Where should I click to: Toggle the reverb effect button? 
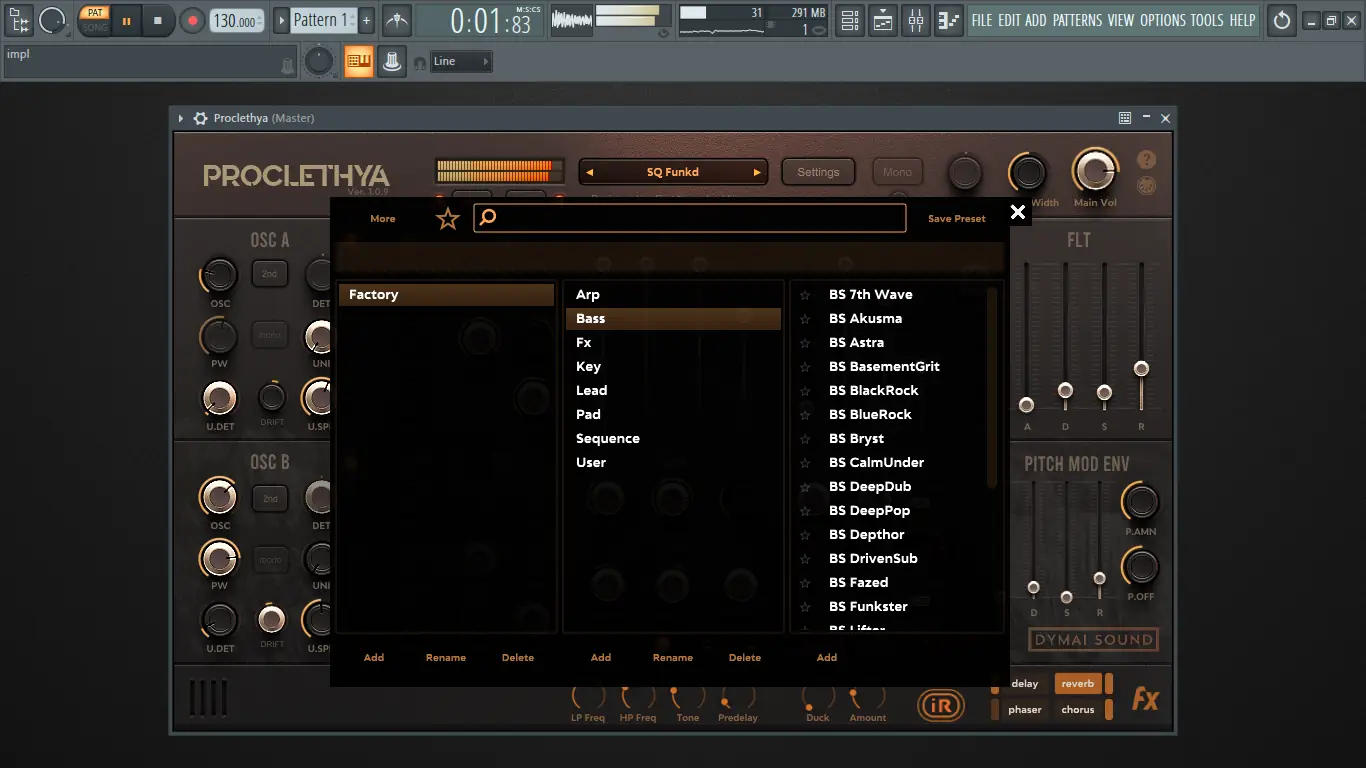tap(1078, 684)
